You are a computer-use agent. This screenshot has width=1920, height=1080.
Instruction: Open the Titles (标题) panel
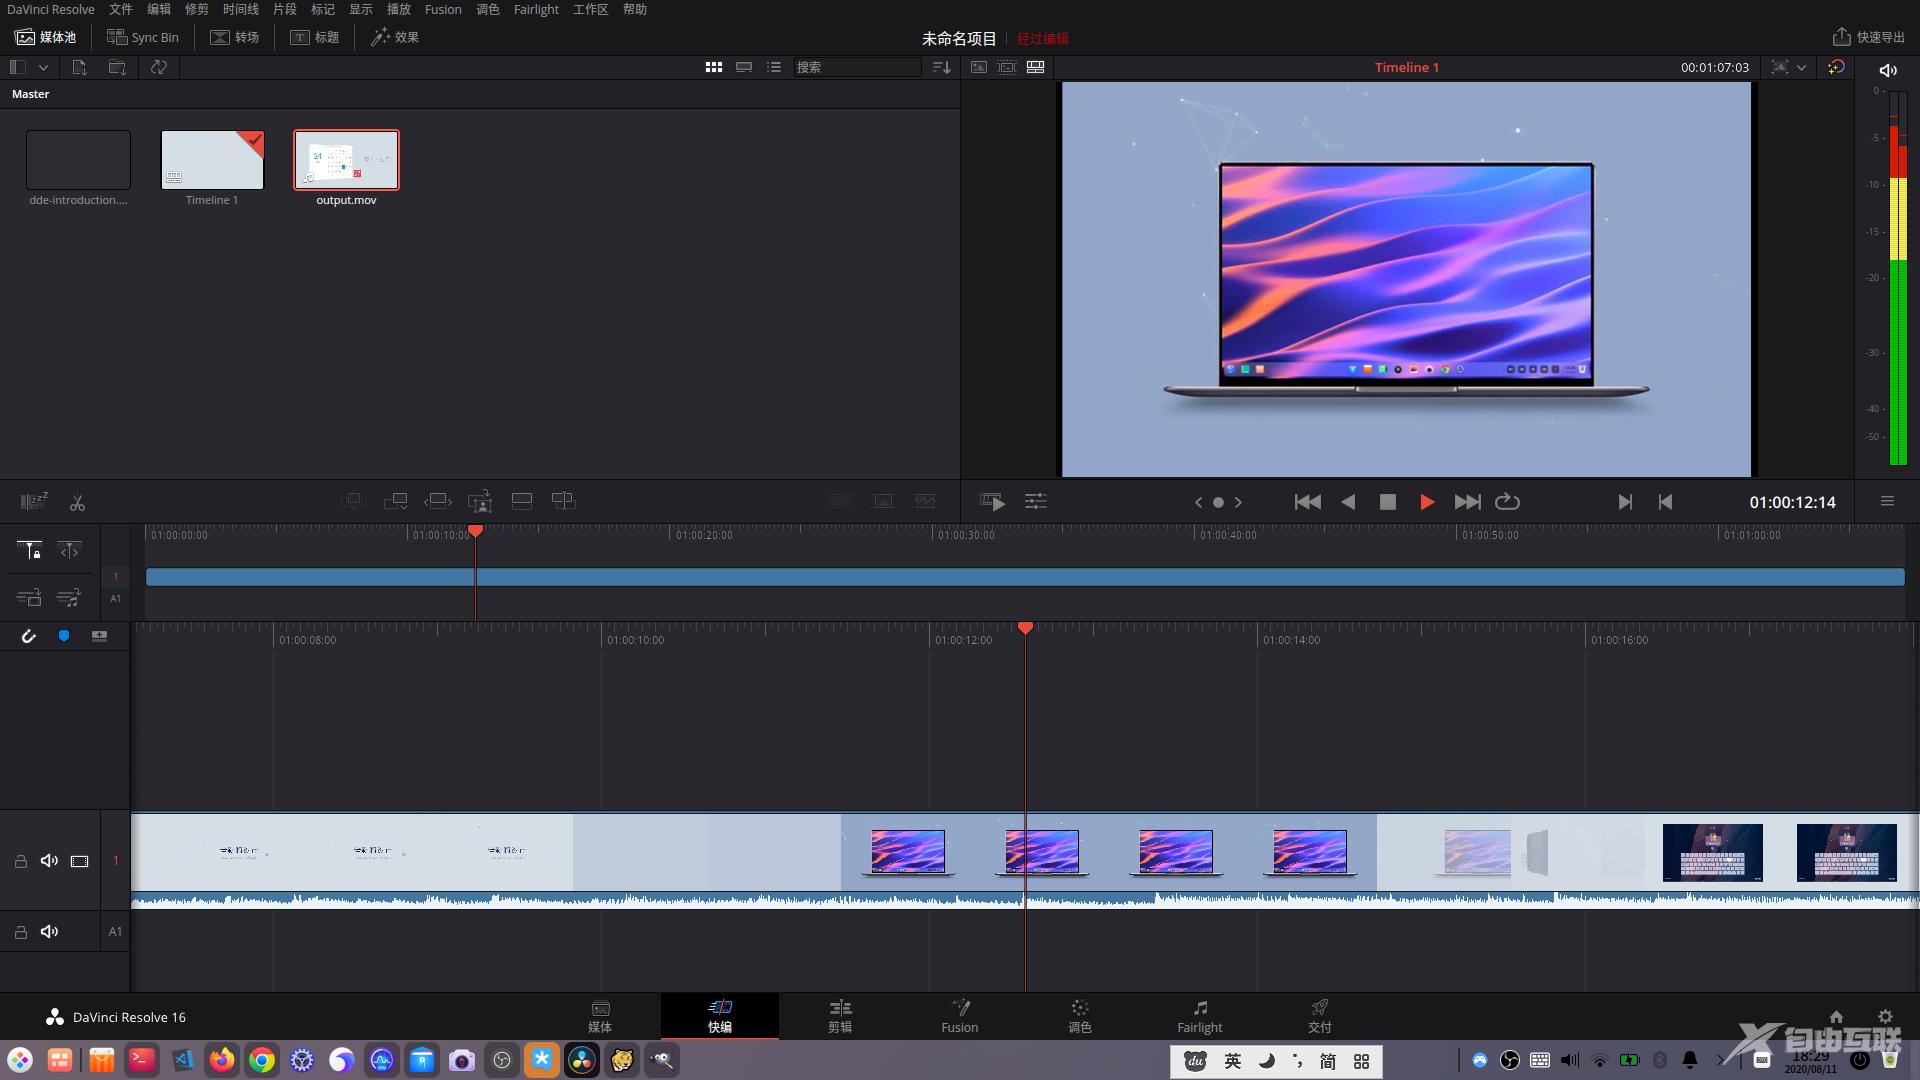tap(315, 37)
